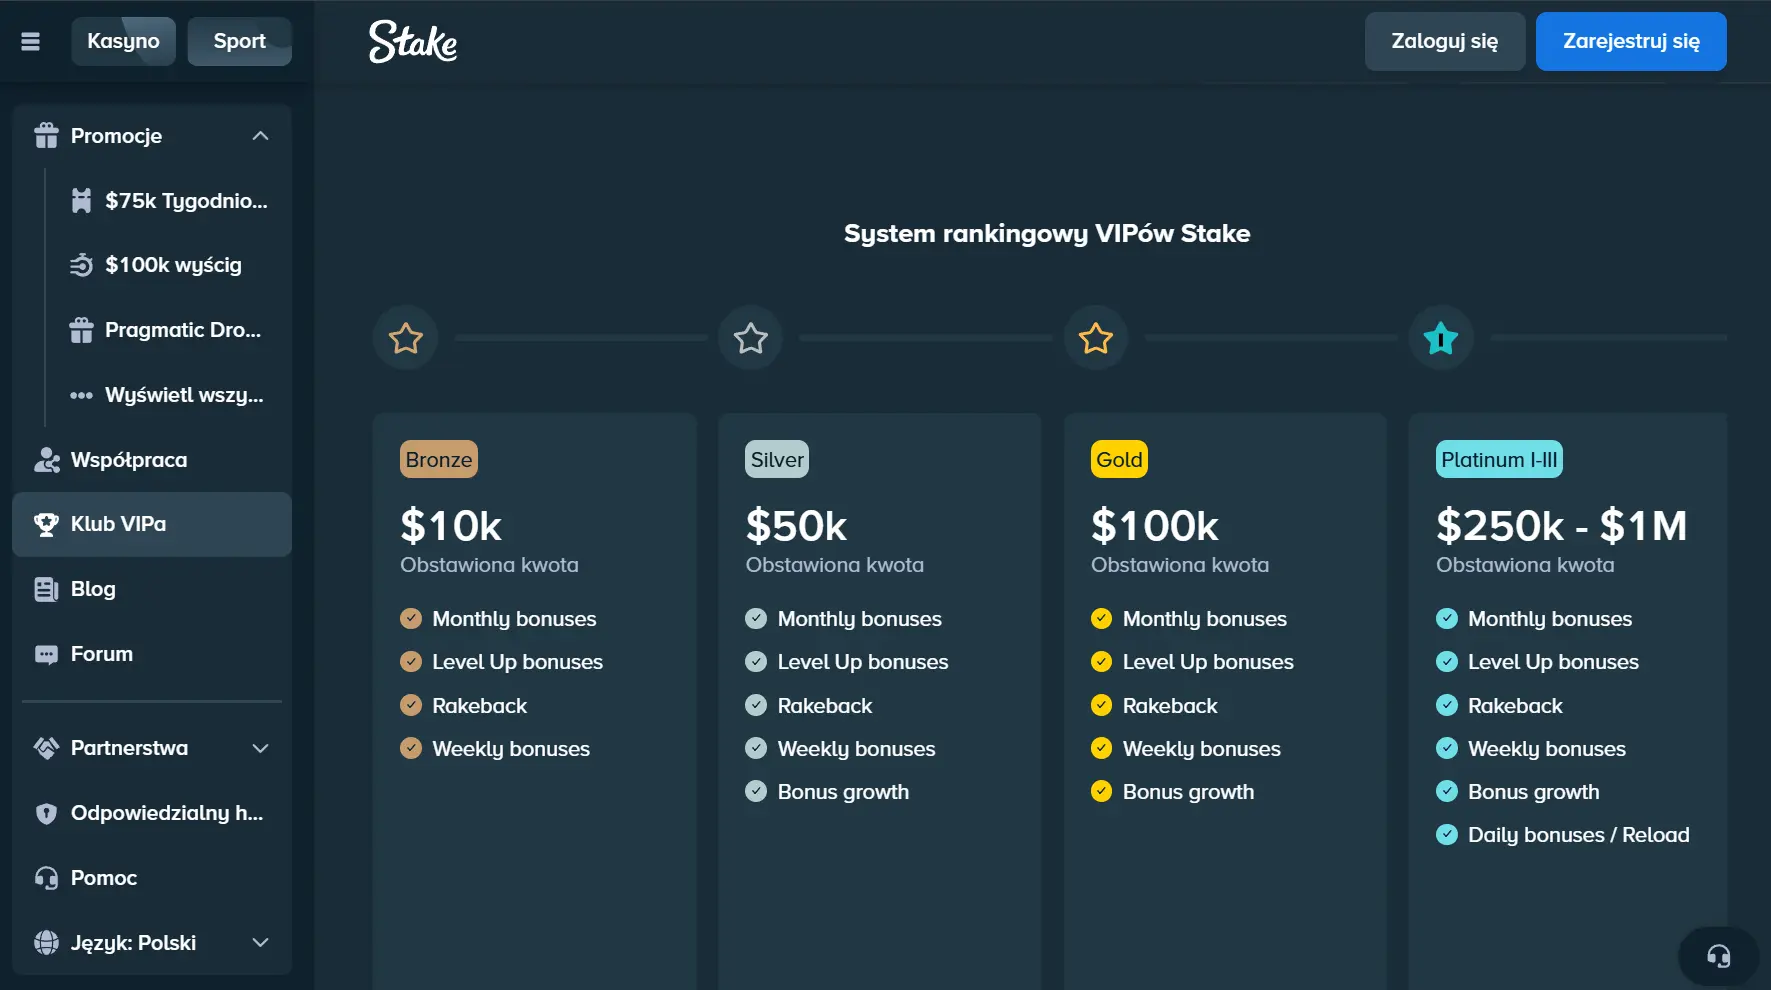This screenshot has width=1771, height=990.
Task: Click Weekly bonuses in Bronze card
Action: pos(511,749)
